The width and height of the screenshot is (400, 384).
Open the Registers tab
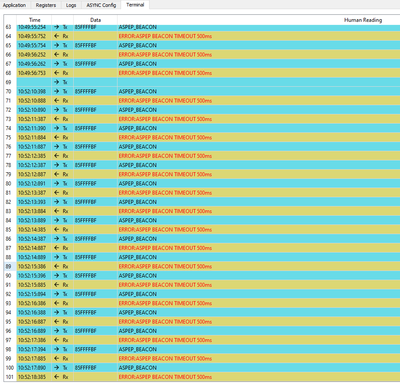coord(46,5)
